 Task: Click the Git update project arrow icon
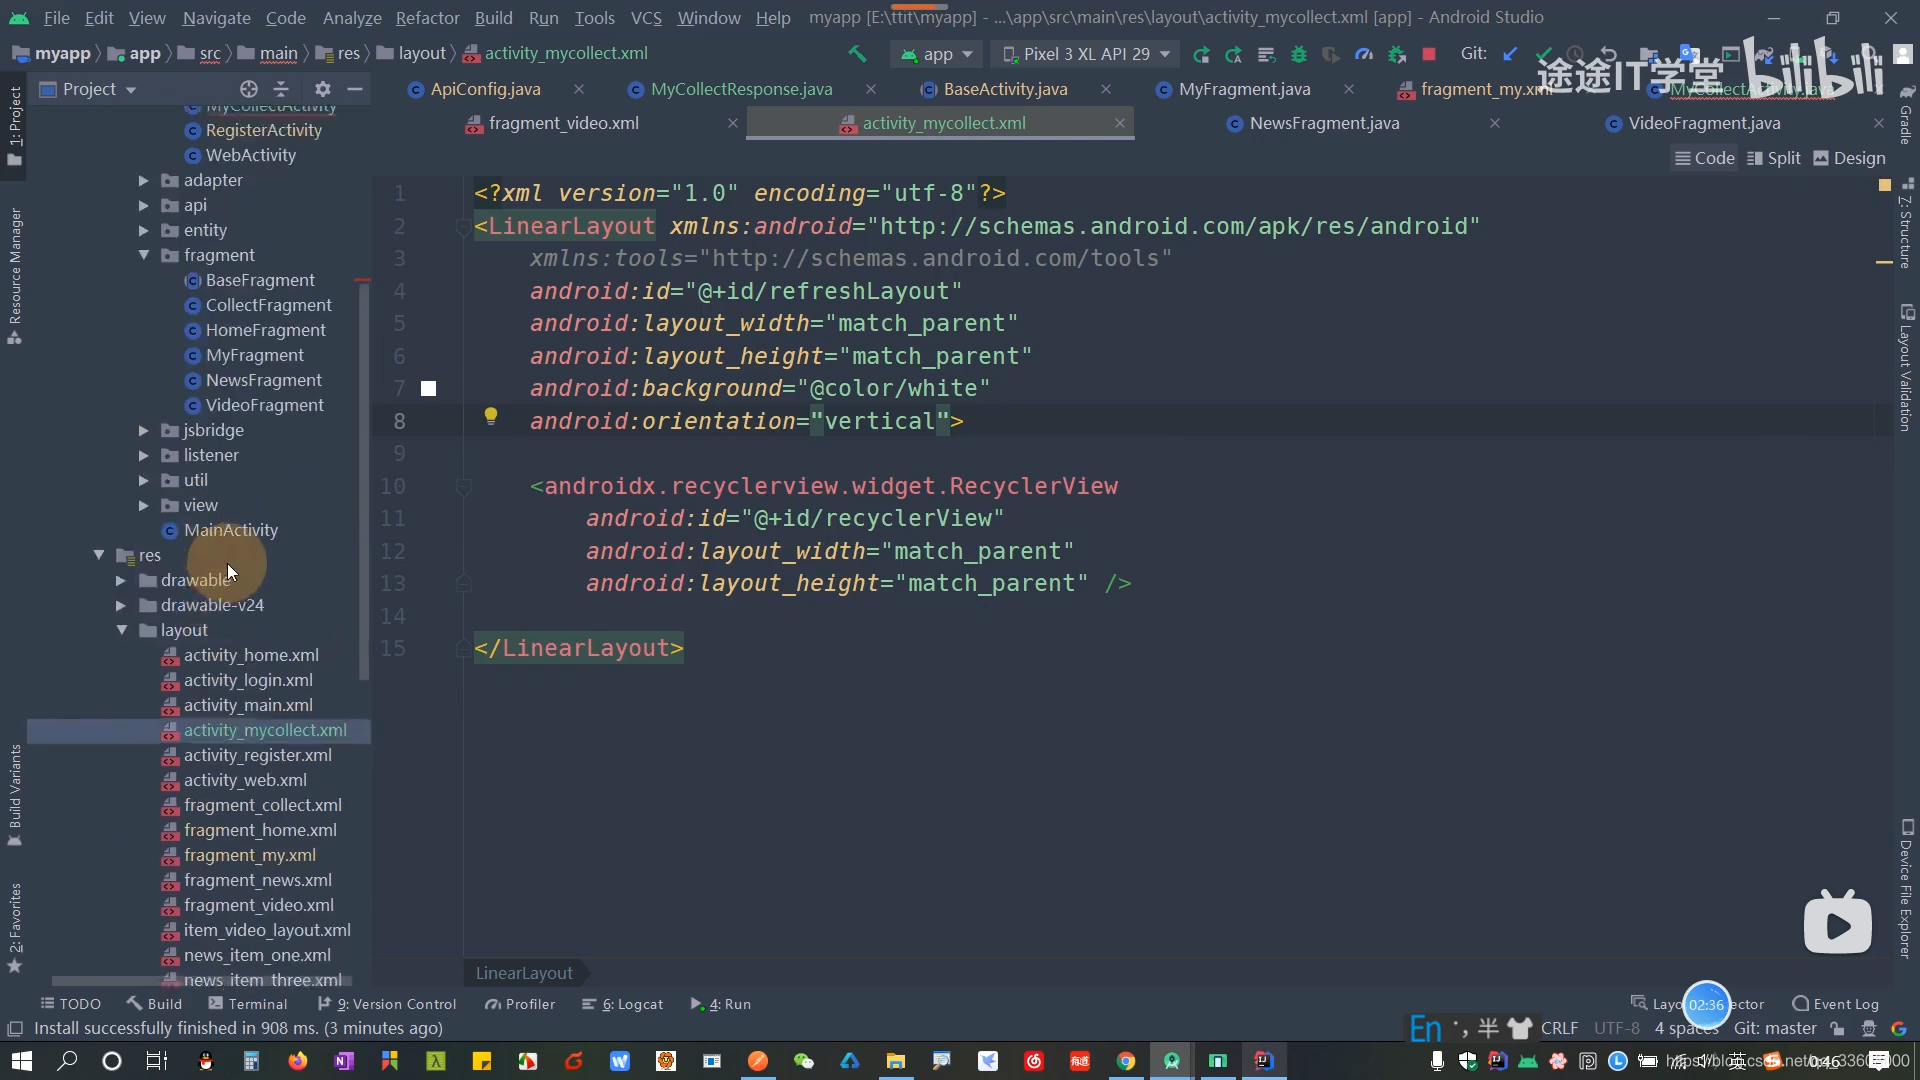coord(1510,54)
